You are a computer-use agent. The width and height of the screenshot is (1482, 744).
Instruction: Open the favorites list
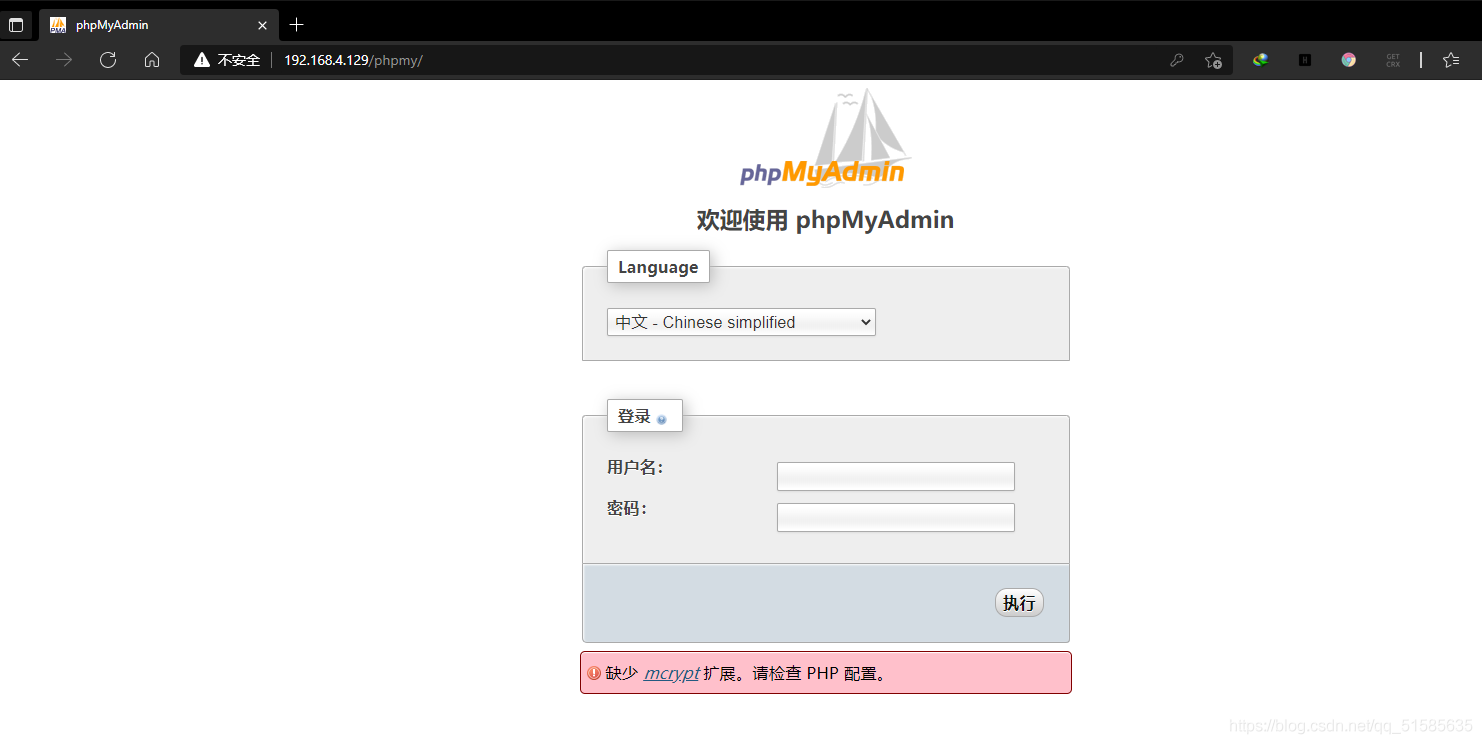point(1451,60)
